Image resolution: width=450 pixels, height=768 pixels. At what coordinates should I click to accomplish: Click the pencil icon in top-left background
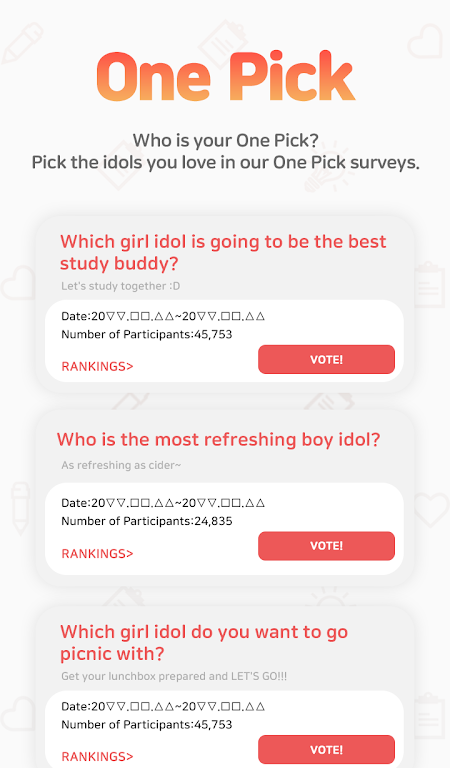coord(22,43)
